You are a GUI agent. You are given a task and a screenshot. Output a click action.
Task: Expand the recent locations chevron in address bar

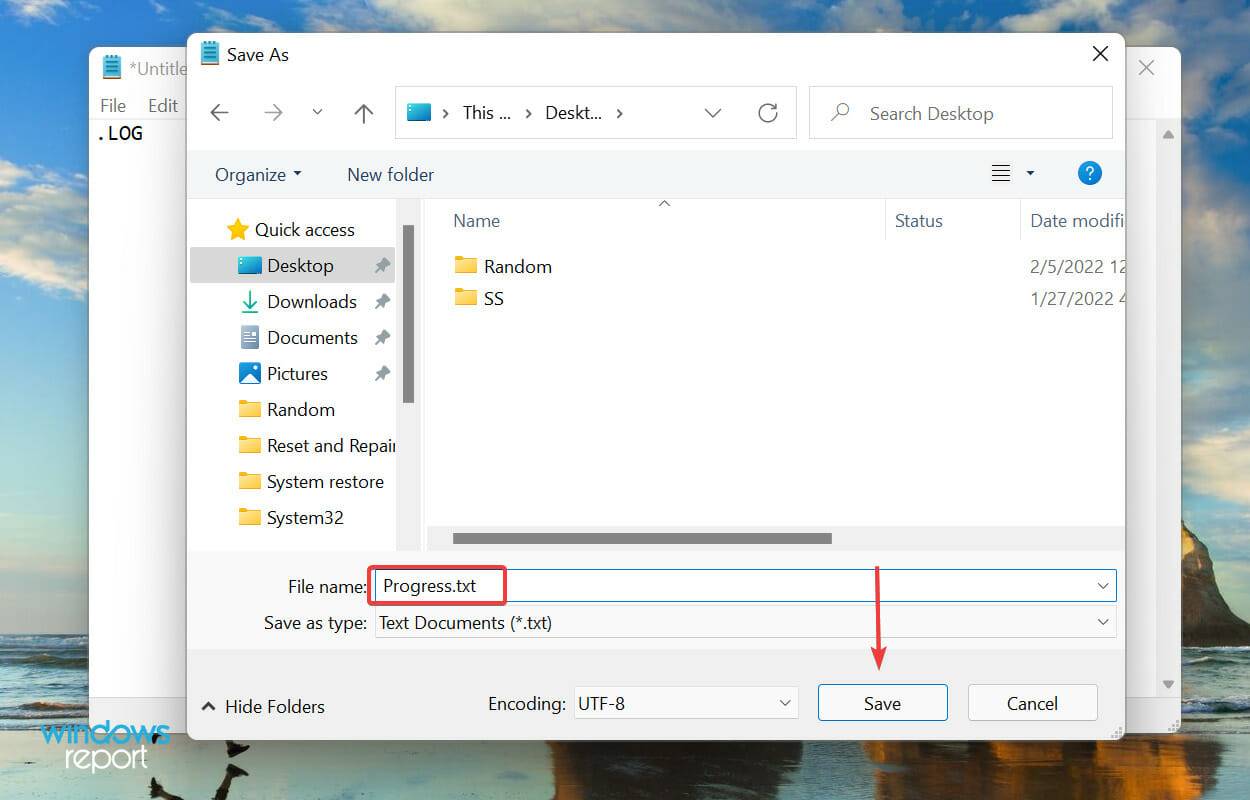pyautogui.click(x=713, y=112)
